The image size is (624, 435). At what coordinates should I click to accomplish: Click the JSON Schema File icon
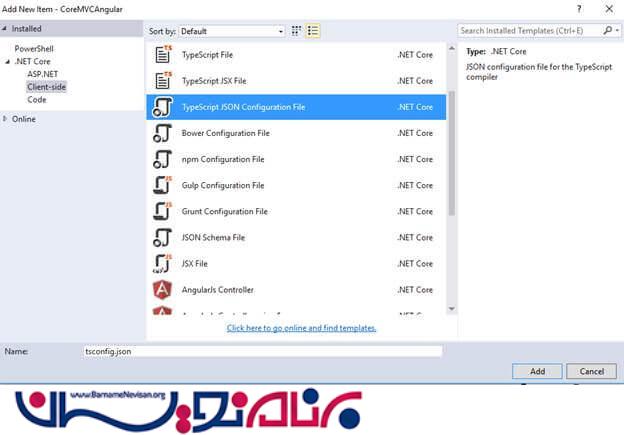coord(163,237)
